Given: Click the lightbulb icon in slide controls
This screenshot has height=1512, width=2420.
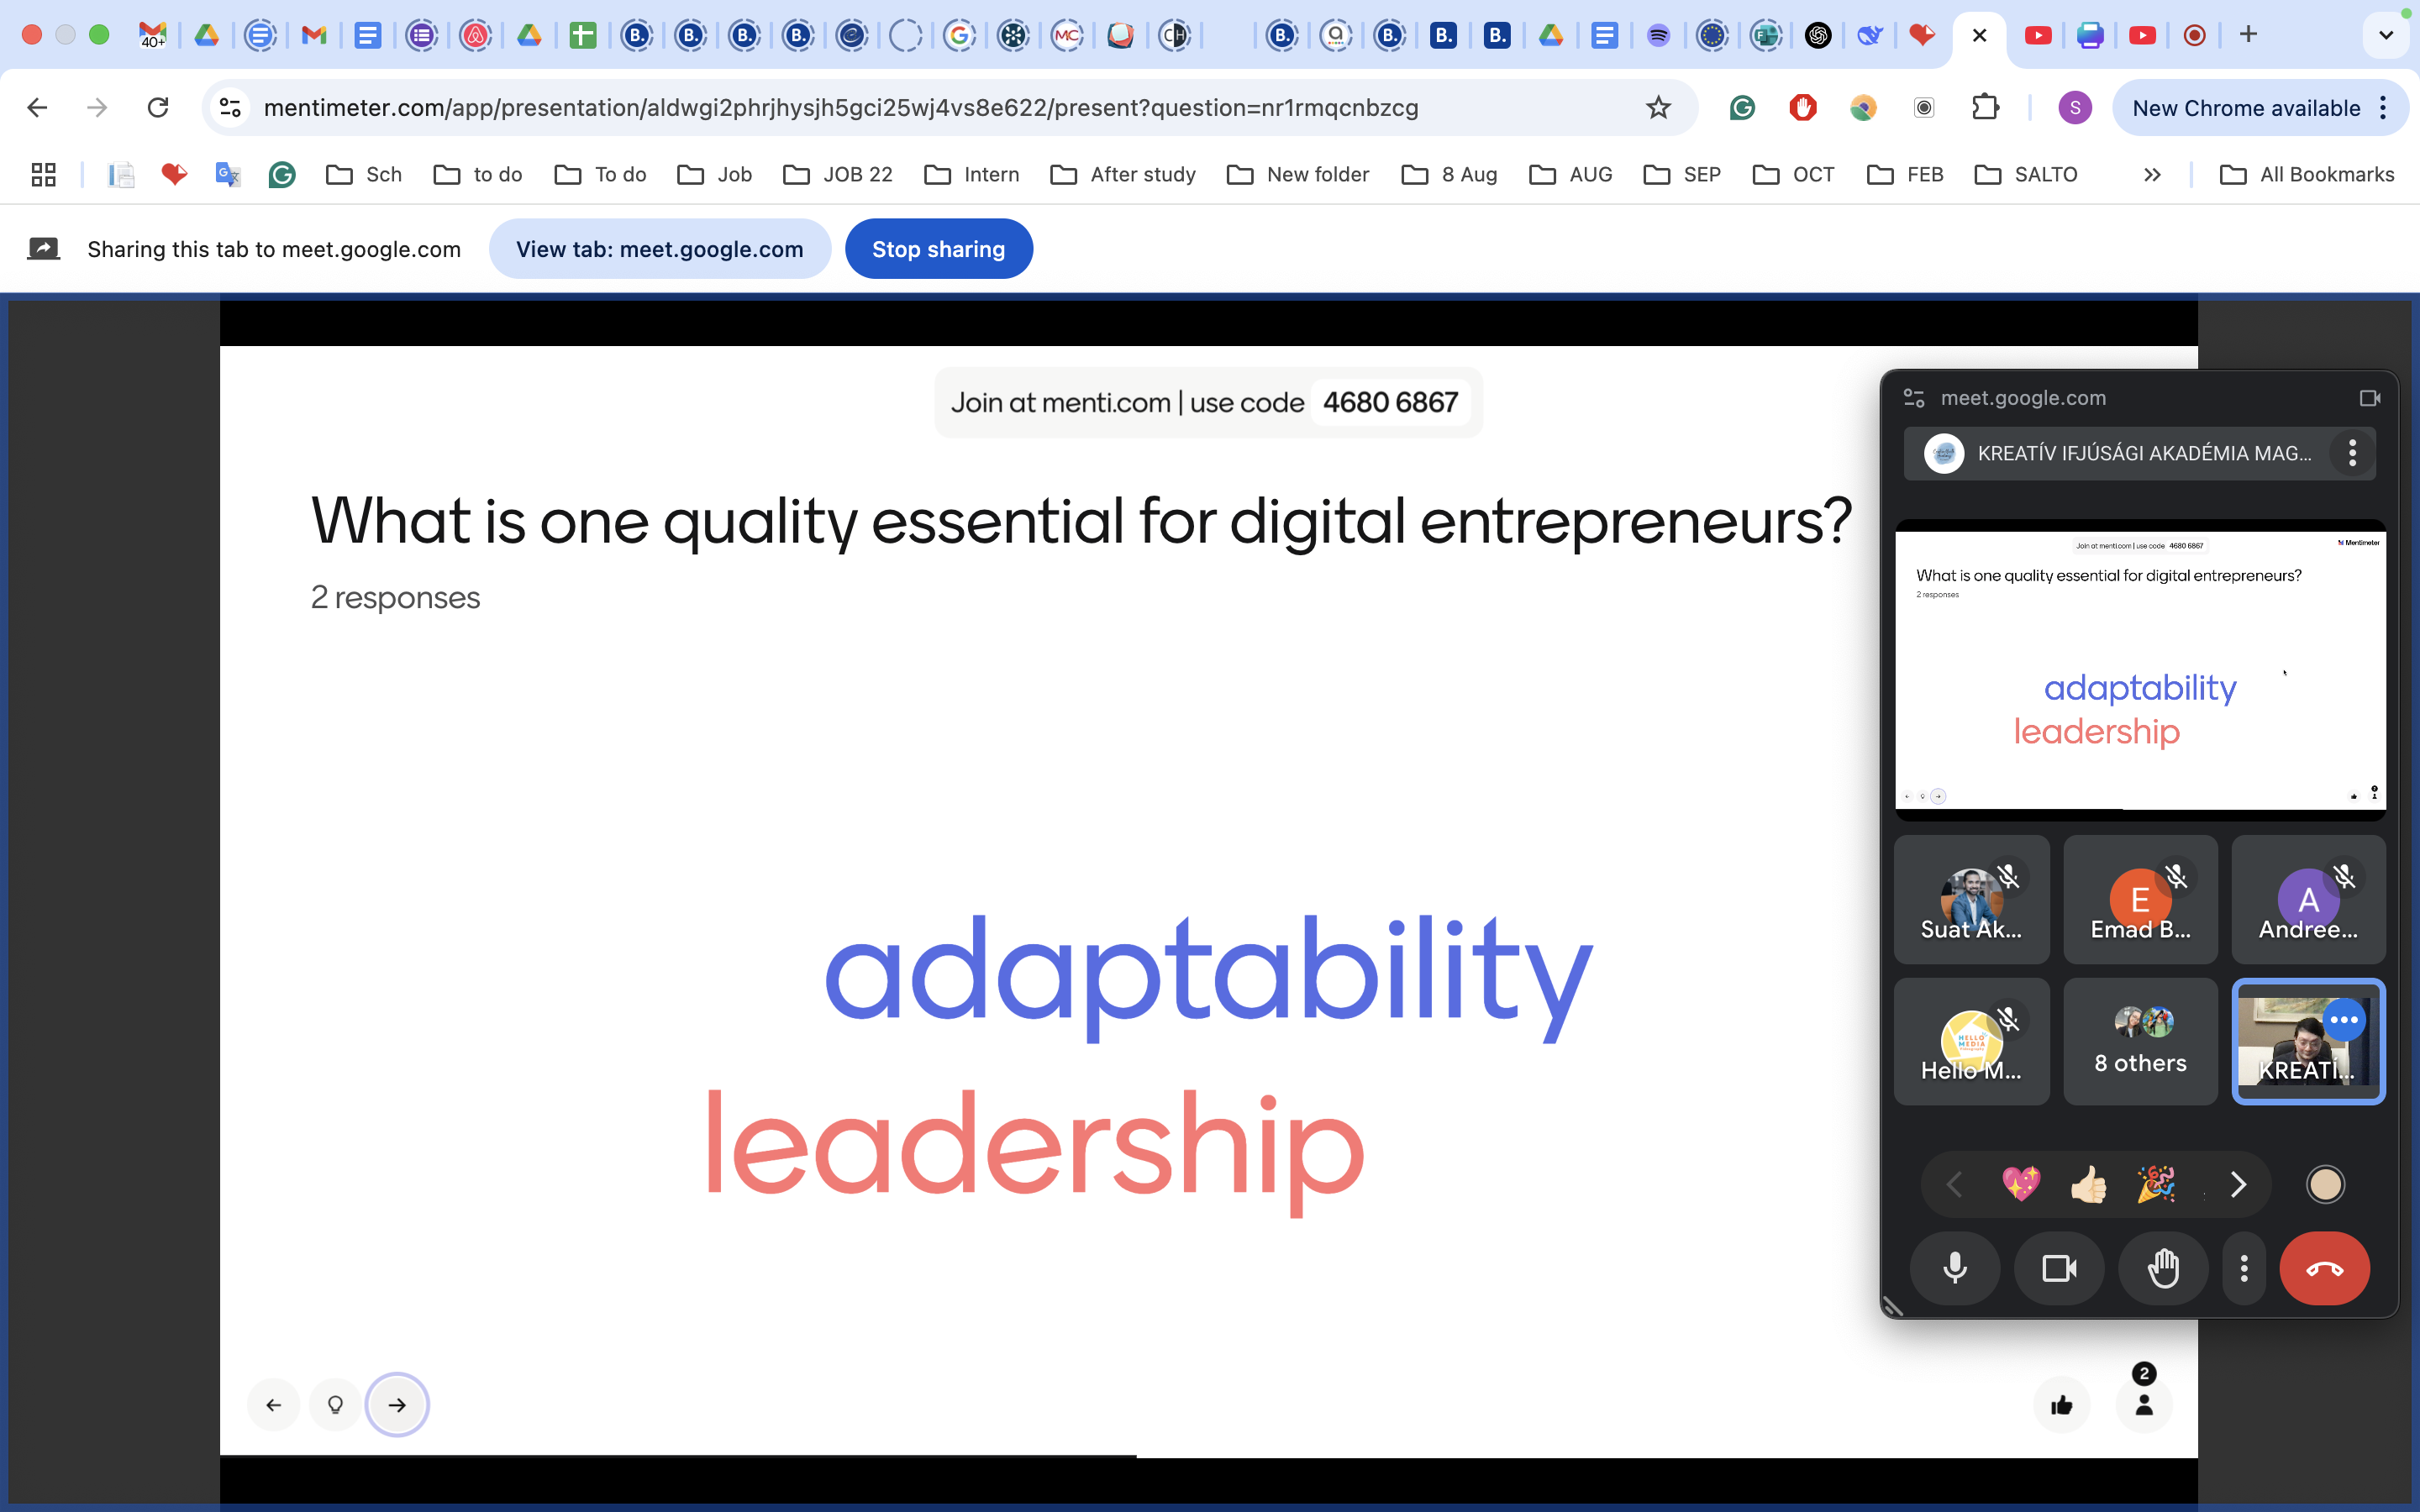Looking at the screenshot, I should pos(336,1405).
